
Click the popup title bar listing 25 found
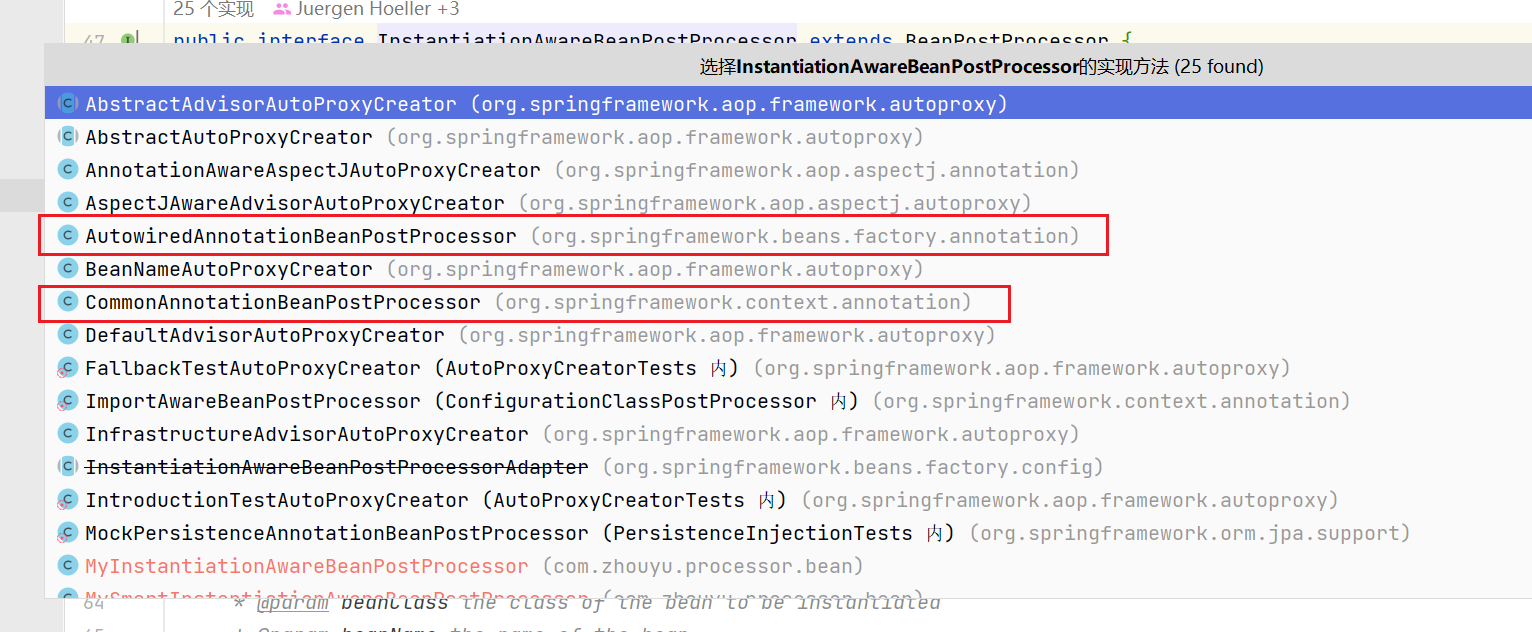(x=788, y=66)
